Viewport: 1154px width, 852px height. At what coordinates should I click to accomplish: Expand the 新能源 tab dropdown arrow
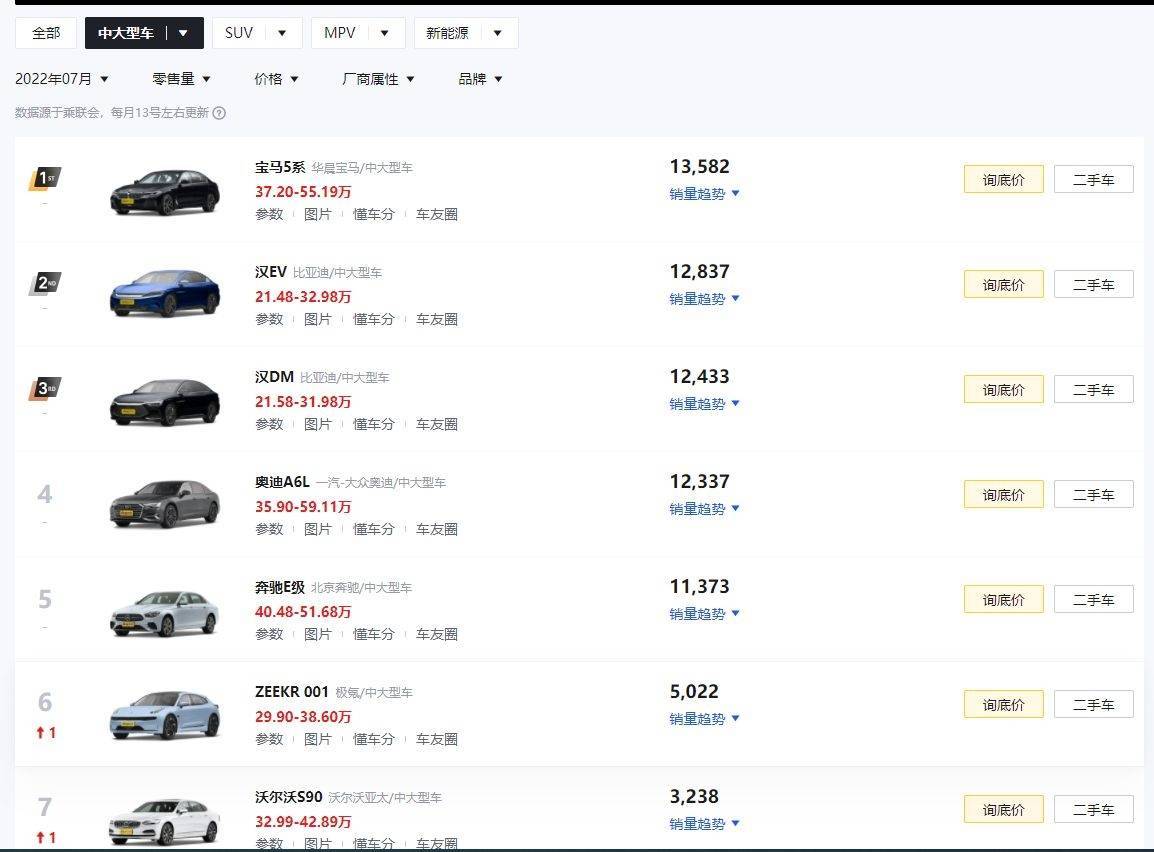coord(498,33)
